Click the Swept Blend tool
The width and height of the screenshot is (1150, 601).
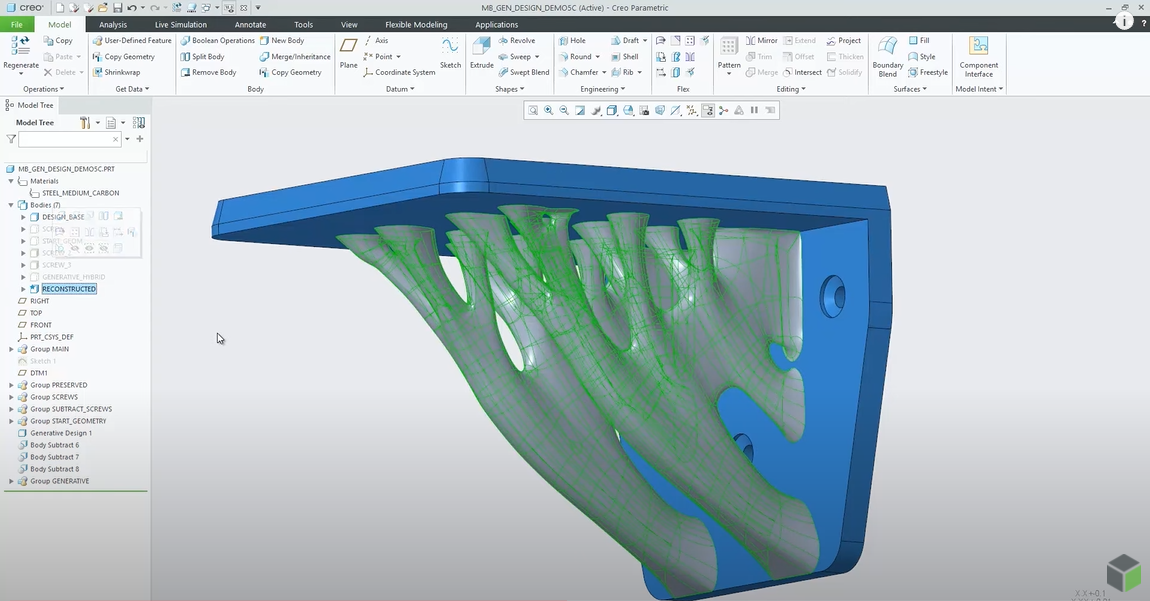click(524, 73)
